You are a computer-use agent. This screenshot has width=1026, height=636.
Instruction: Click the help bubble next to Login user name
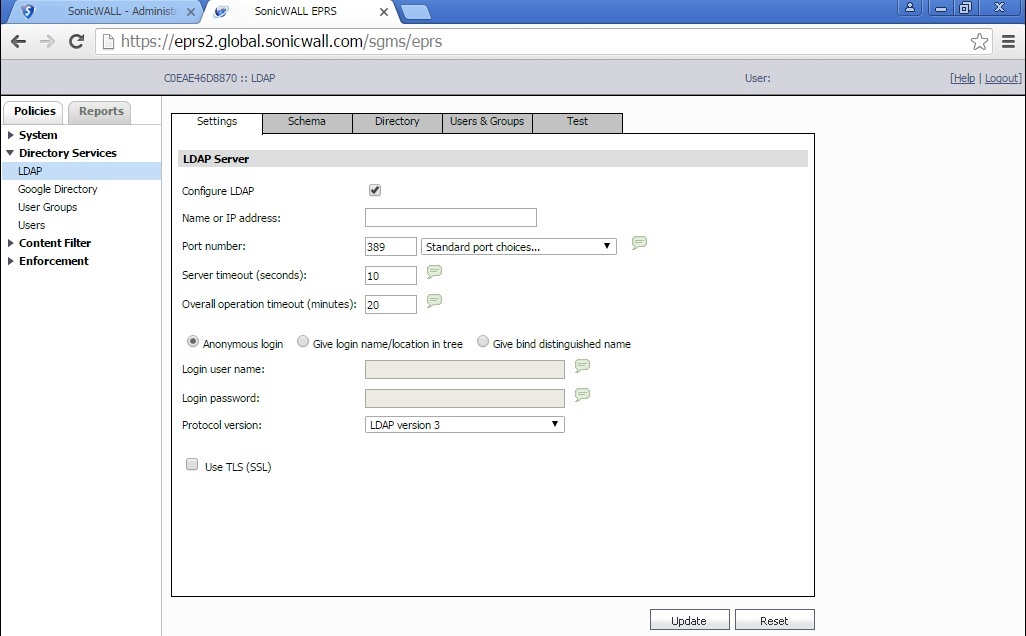pyautogui.click(x=582, y=366)
